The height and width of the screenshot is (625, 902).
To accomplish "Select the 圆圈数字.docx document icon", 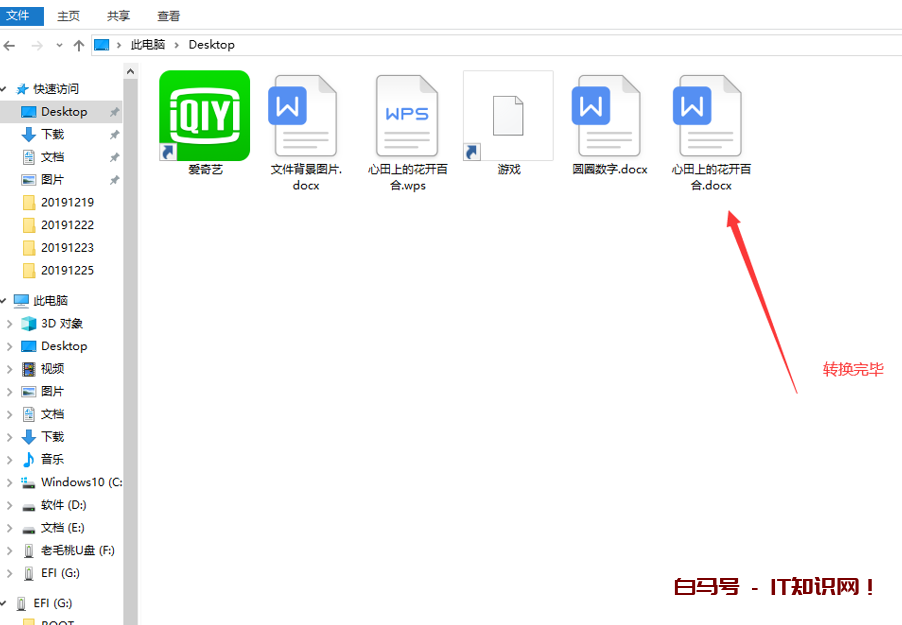I will [x=609, y=116].
